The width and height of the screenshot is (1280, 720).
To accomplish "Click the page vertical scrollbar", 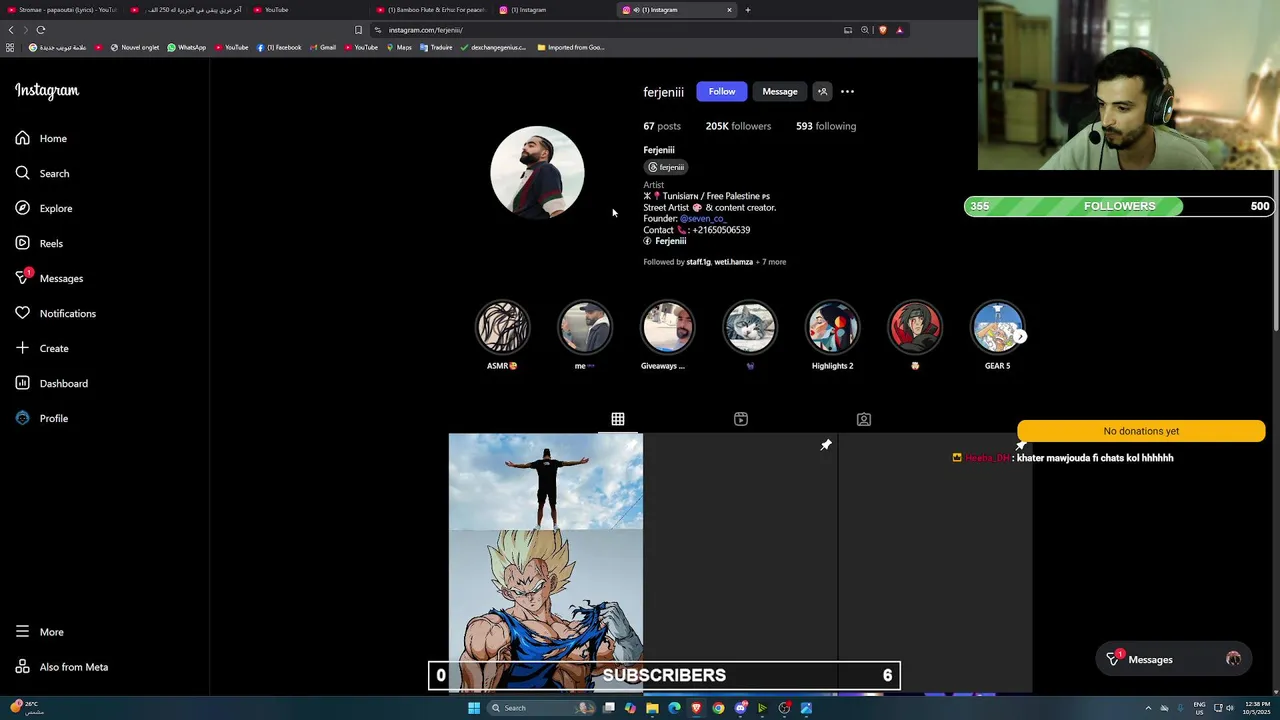I will click(x=1275, y=250).
